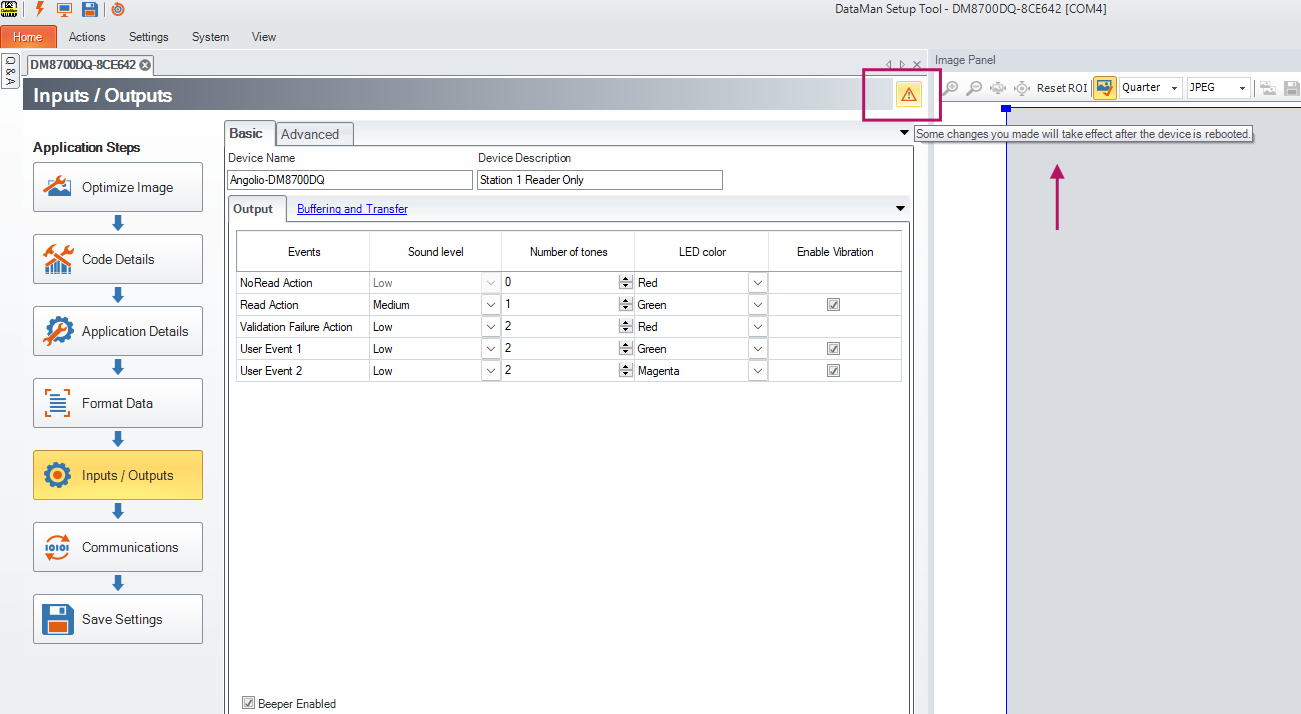Viewport: 1301px width, 714px height.
Task: Disable the Beeper Enabled option
Action: click(248, 702)
